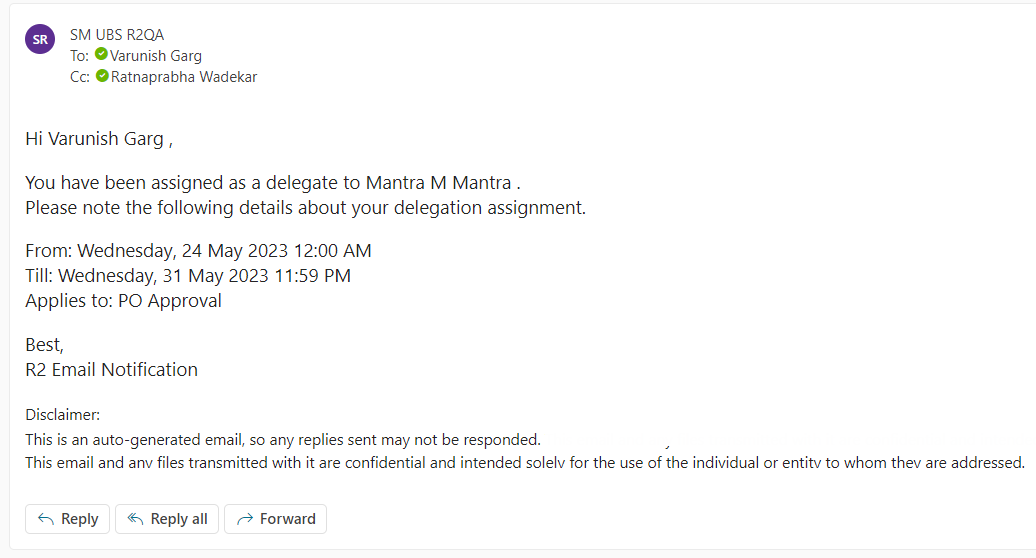Image resolution: width=1036 pixels, height=558 pixels.
Task: Click the confidentiality statement line
Action: point(525,463)
